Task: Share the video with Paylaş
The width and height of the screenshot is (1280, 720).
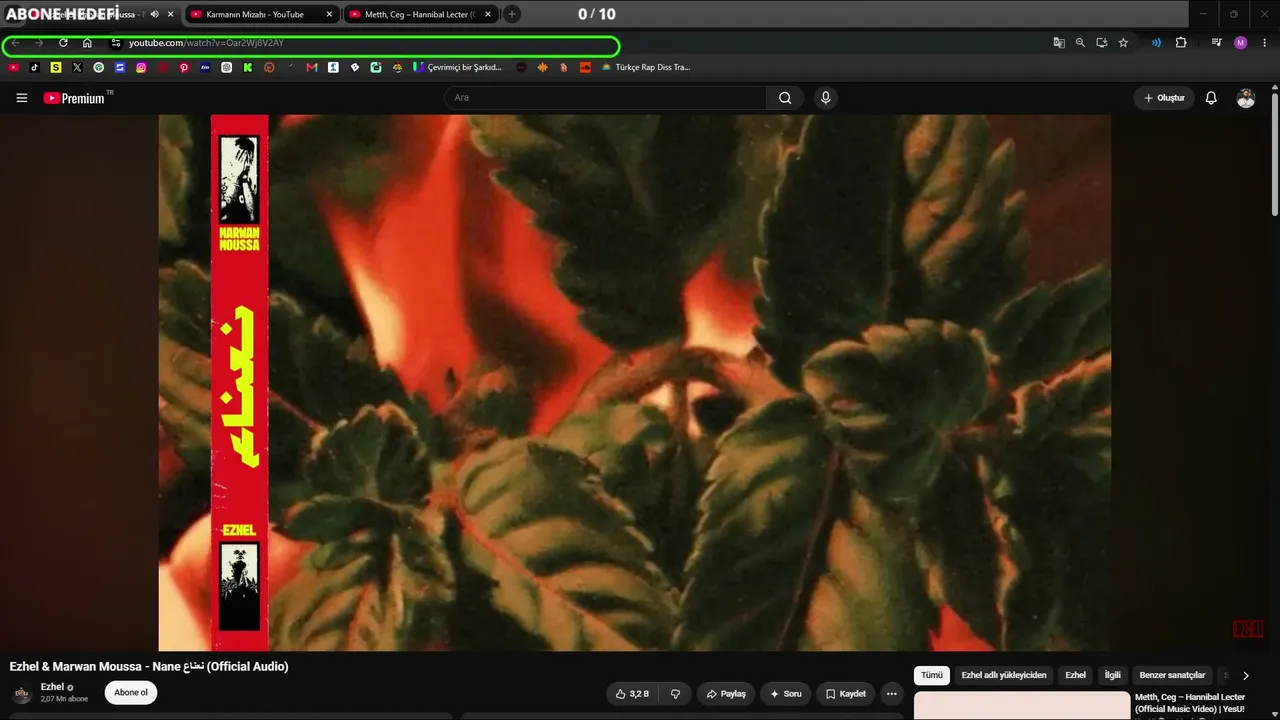Action: [726, 694]
